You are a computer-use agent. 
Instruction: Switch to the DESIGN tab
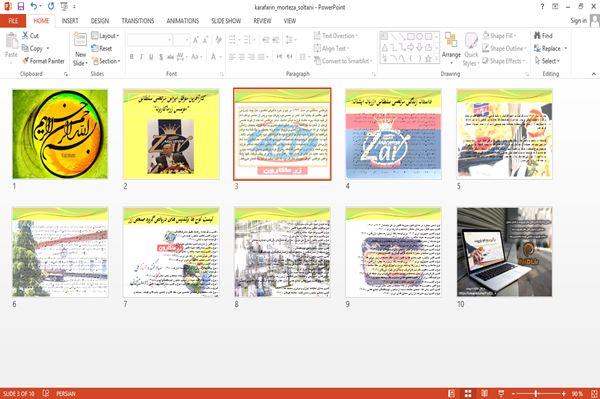[x=100, y=21]
